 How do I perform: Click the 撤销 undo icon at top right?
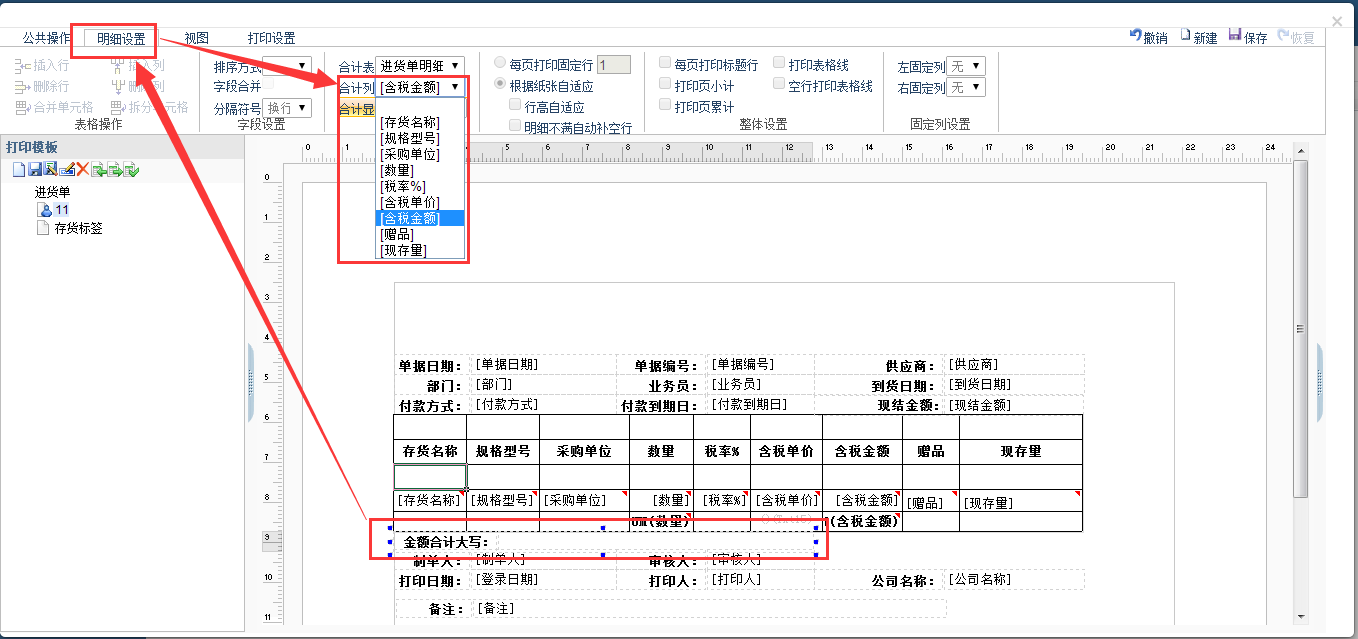(x=1135, y=36)
